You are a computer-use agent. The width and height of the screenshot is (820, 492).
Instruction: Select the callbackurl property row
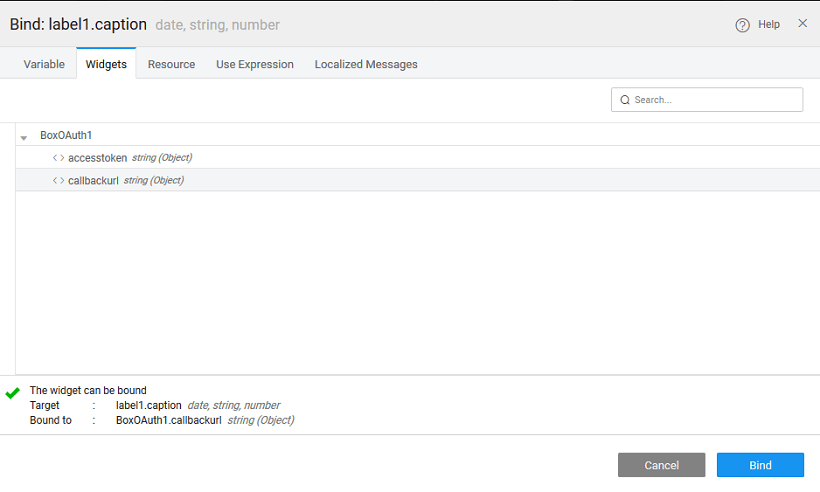click(95, 181)
